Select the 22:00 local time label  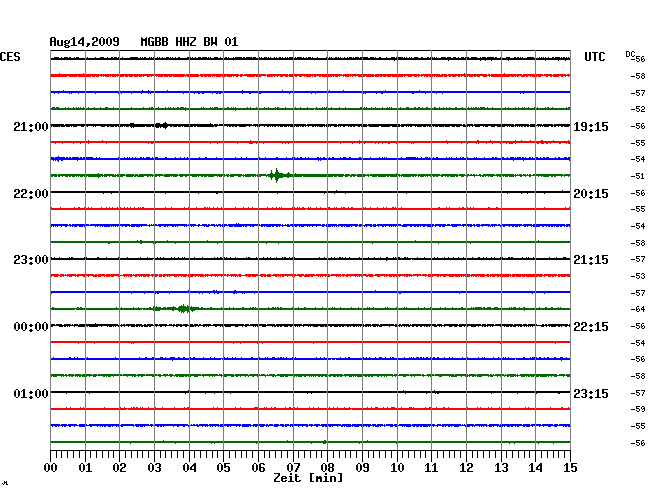pos(31,194)
